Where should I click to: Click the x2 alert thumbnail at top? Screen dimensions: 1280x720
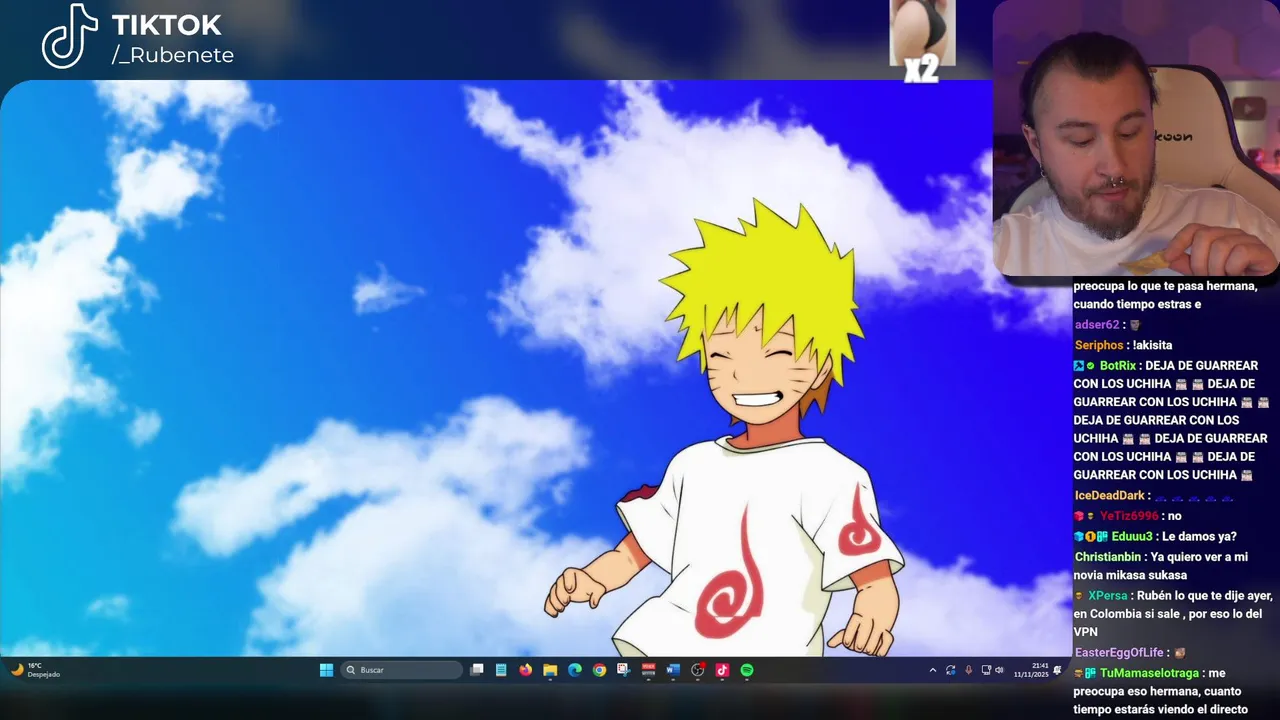coord(922,40)
